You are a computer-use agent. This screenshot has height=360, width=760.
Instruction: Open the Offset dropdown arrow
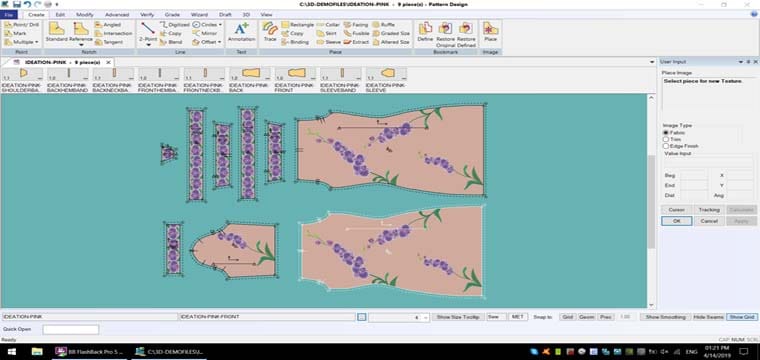point(219,42)
